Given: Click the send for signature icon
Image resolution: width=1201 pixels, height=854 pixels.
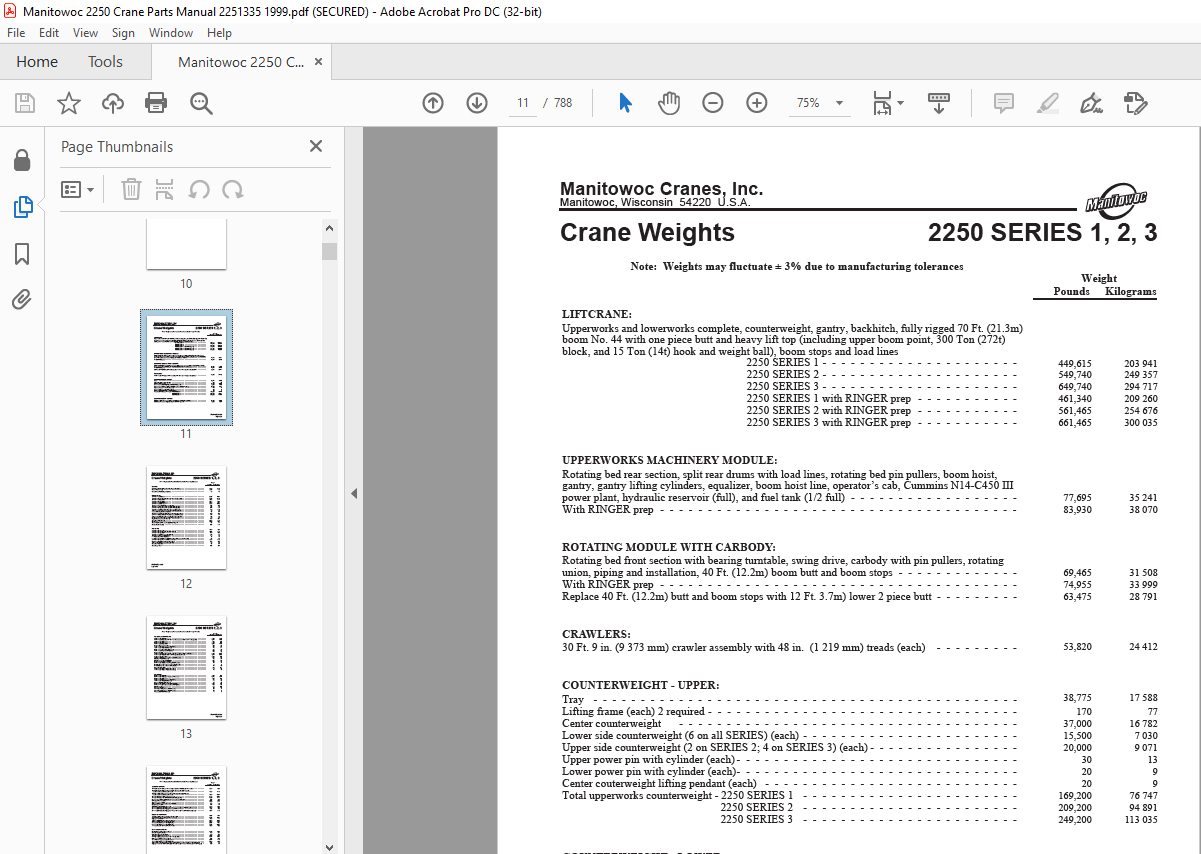Looking at the screenshot, I should tap(1135, 103).
